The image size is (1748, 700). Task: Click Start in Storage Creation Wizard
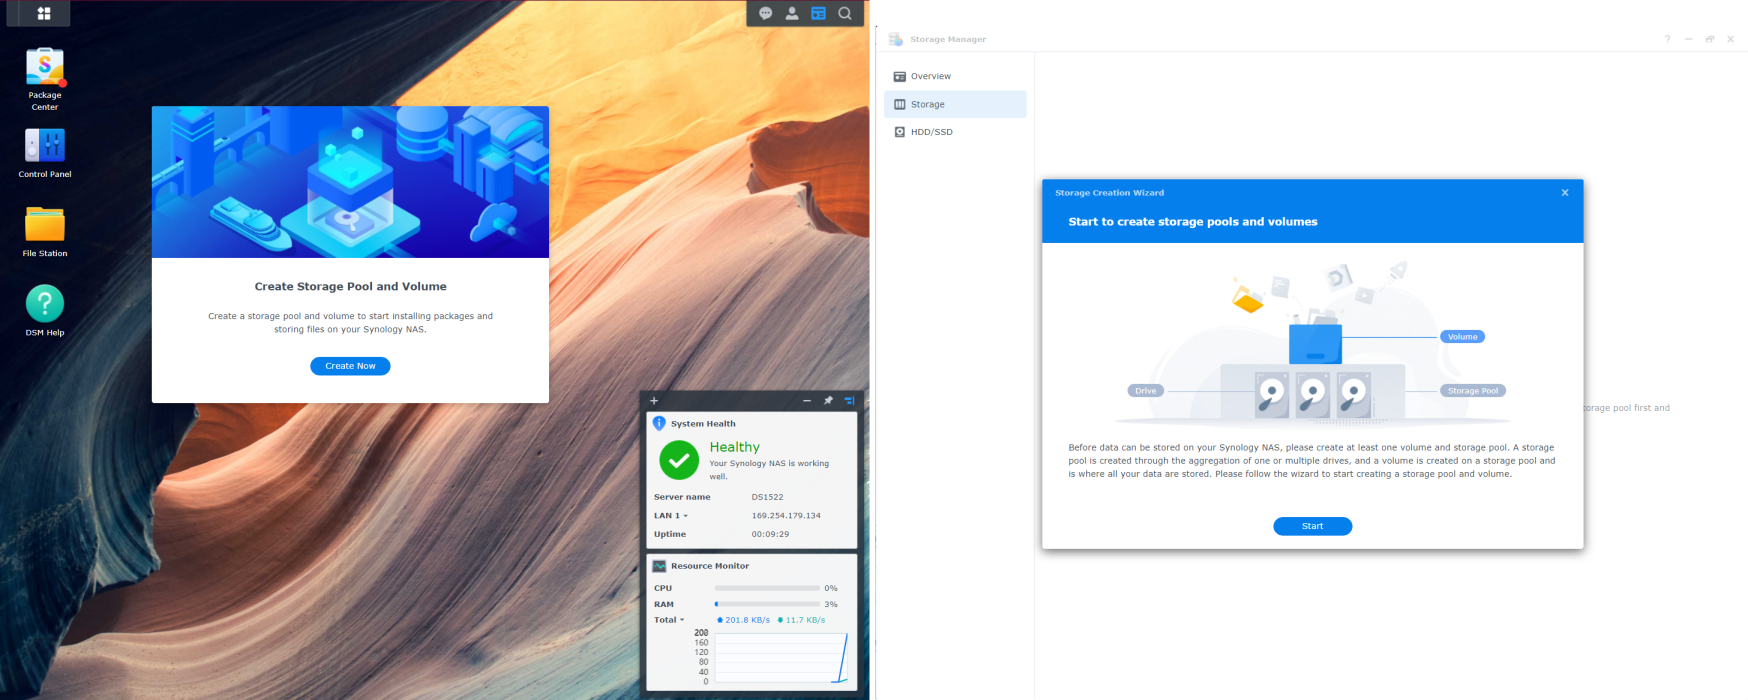pyautogui.click(x=1312, y=526)
